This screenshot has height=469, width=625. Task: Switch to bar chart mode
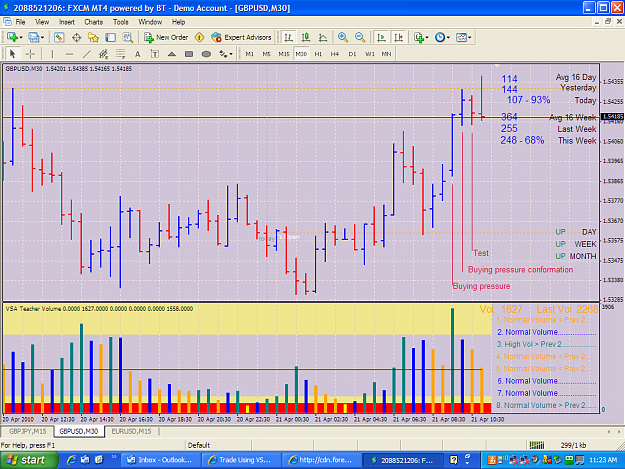tap(288, 37)
